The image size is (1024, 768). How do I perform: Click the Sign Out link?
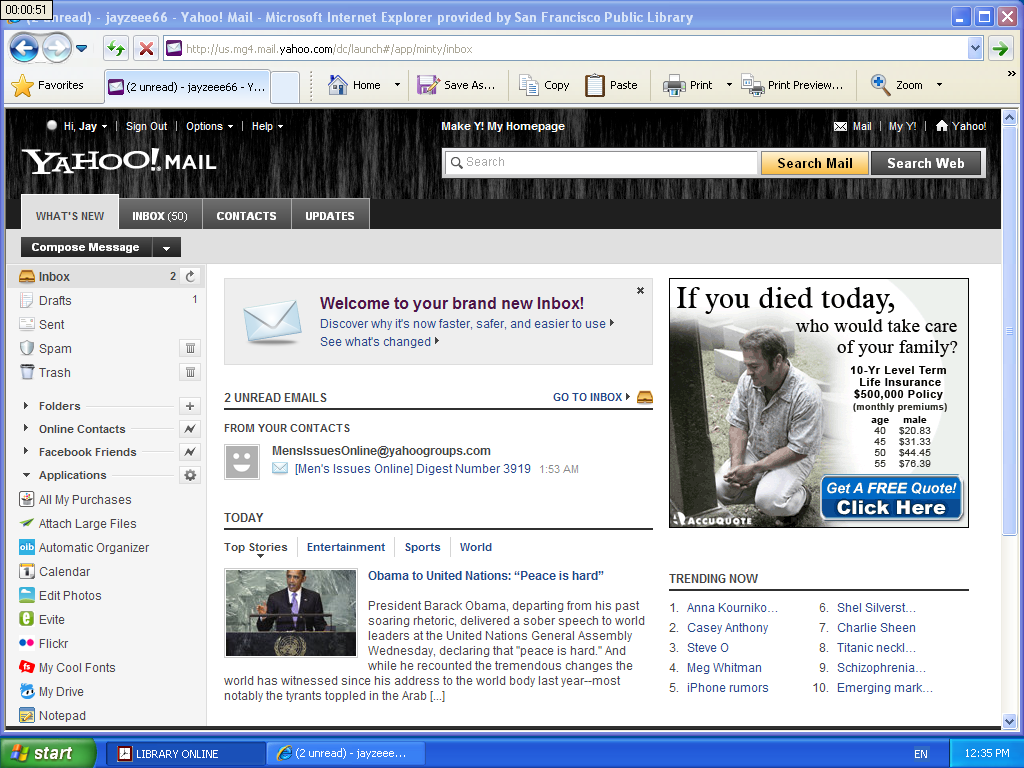[146, 127]
